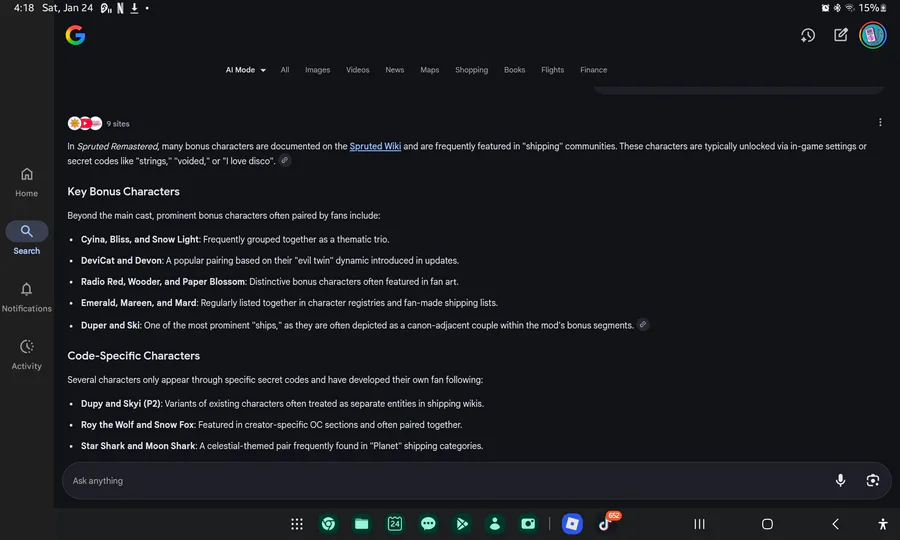The image size is (900, 540).
Task: Switch to the News tab
Action: coord(394,70)
